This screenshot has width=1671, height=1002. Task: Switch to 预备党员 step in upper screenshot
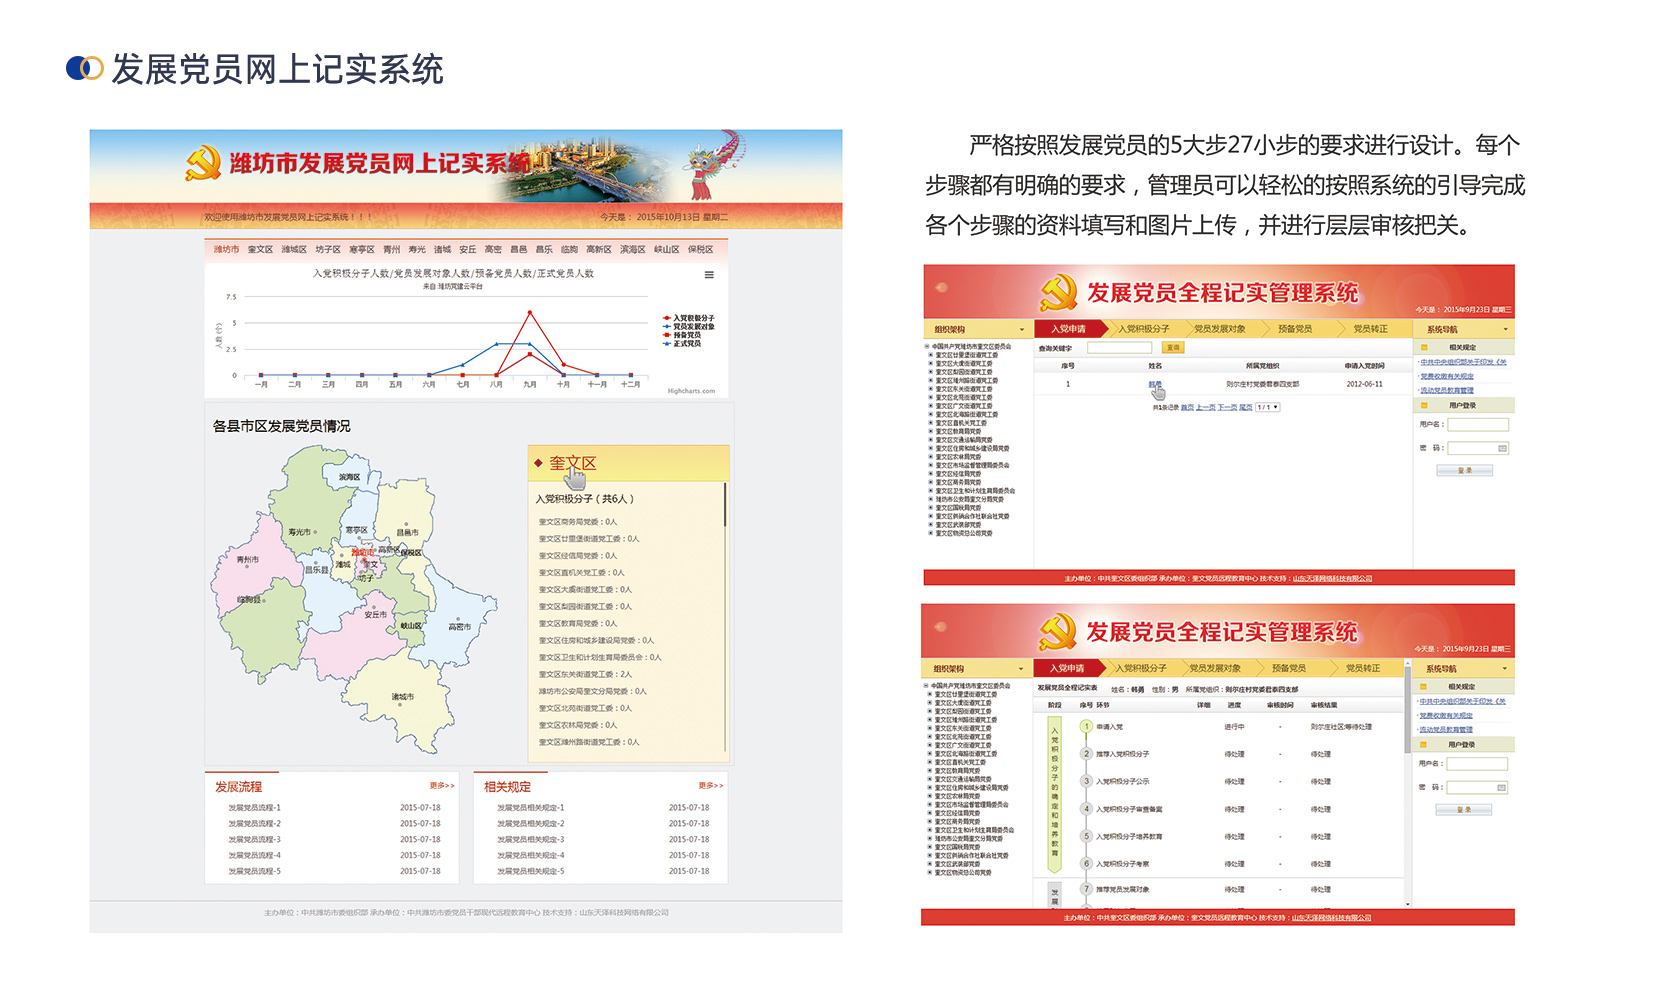coord(1295,329)
